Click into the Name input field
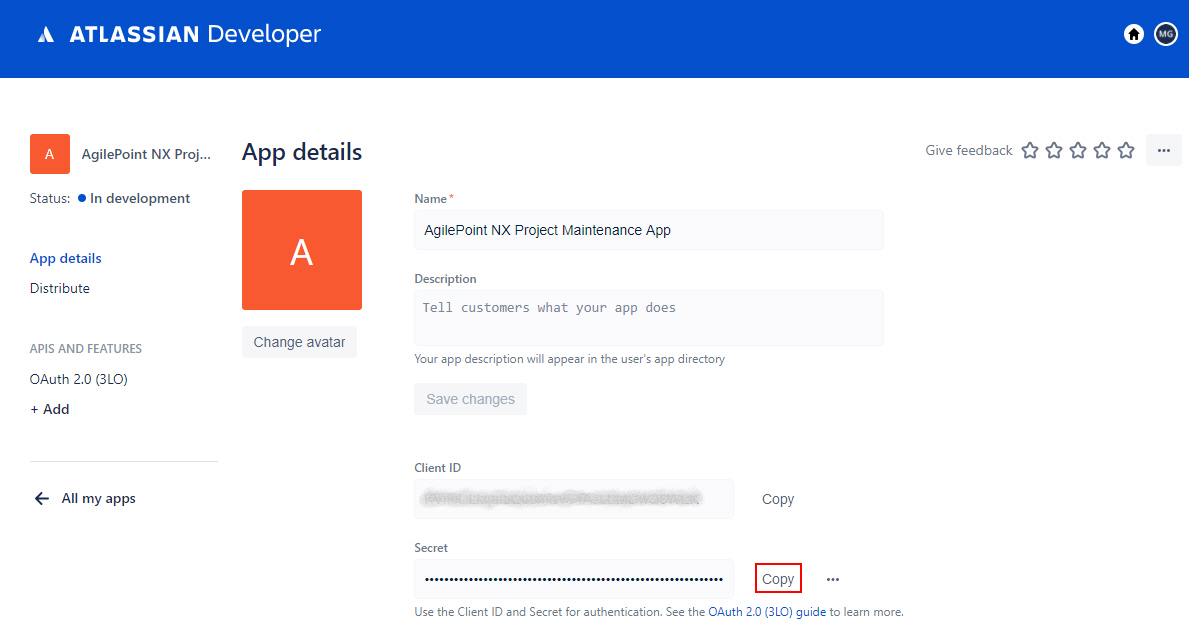The image size is (1189, 635). pos(648,230)
